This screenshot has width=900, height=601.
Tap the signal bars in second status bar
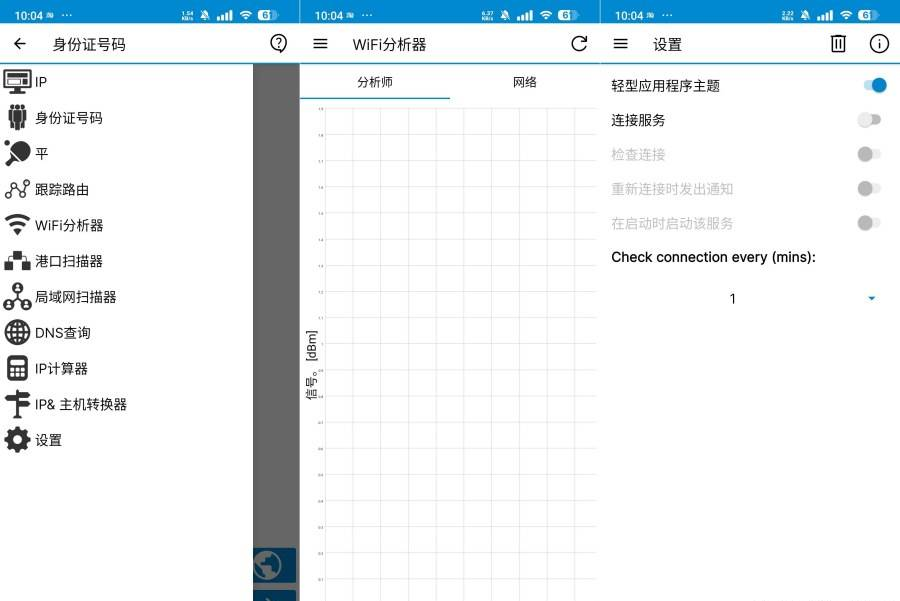[x=525, y=15]
